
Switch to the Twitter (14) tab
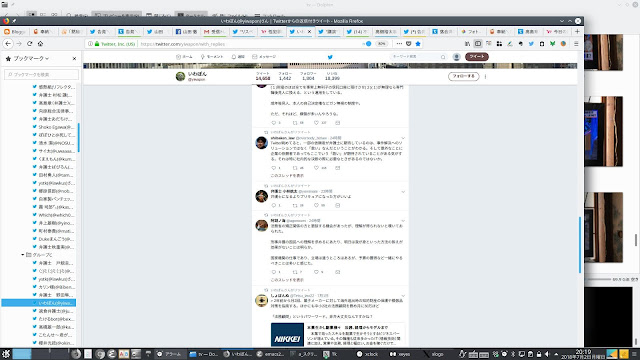[357, 31]
